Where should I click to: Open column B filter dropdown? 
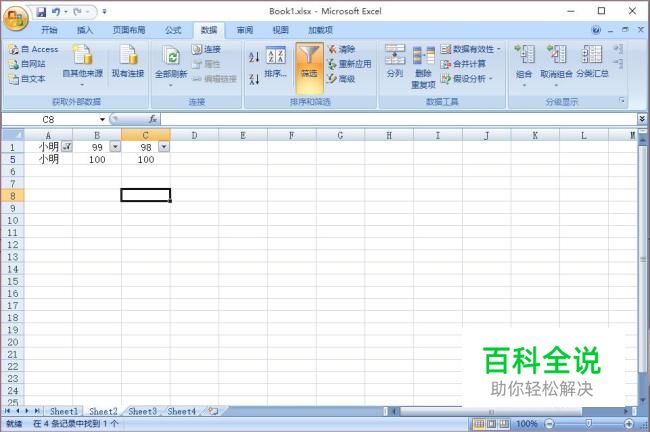coord(115,147)
